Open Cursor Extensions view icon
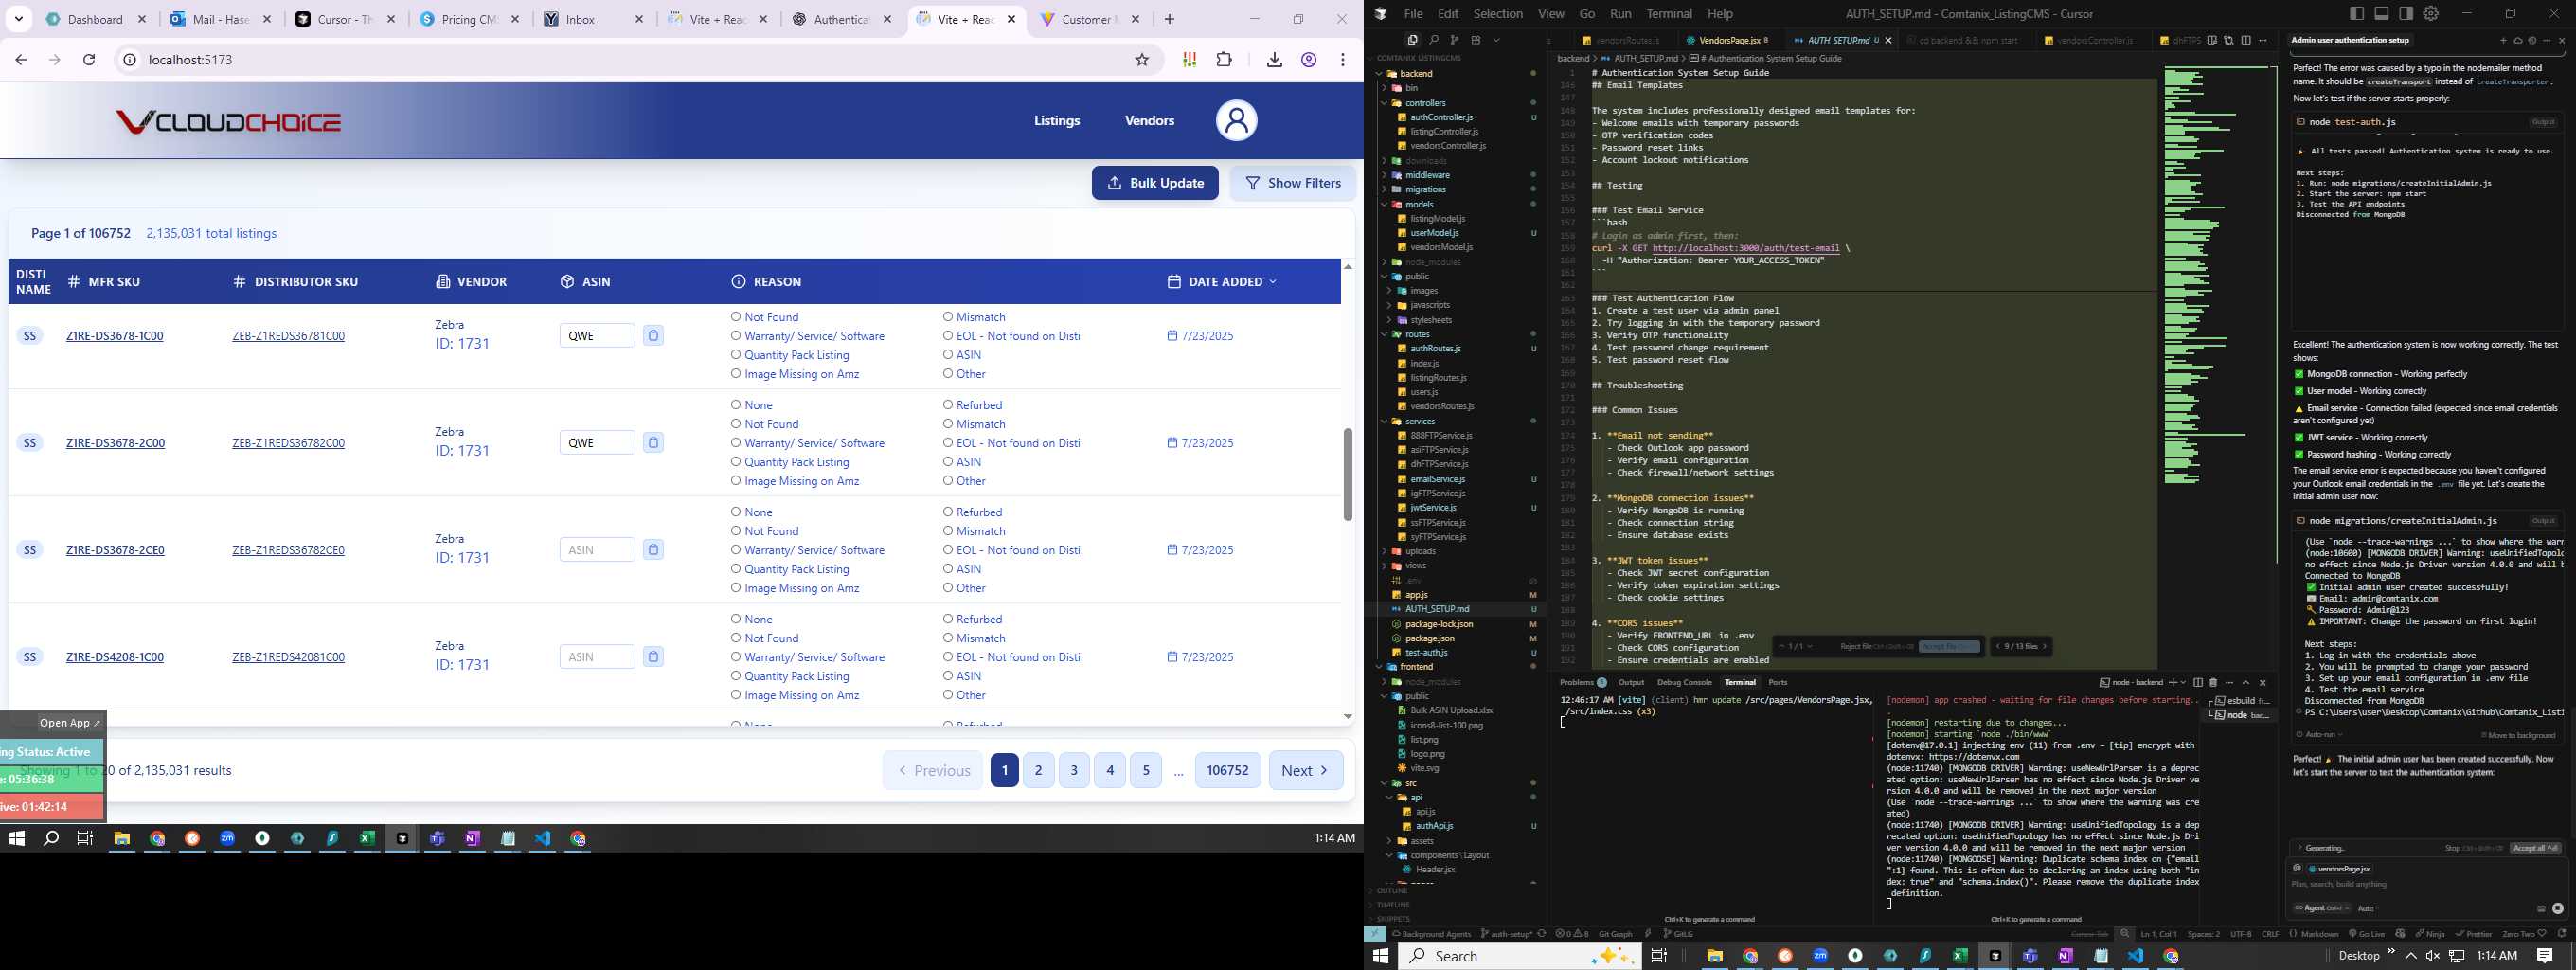 coord(1475,40)
